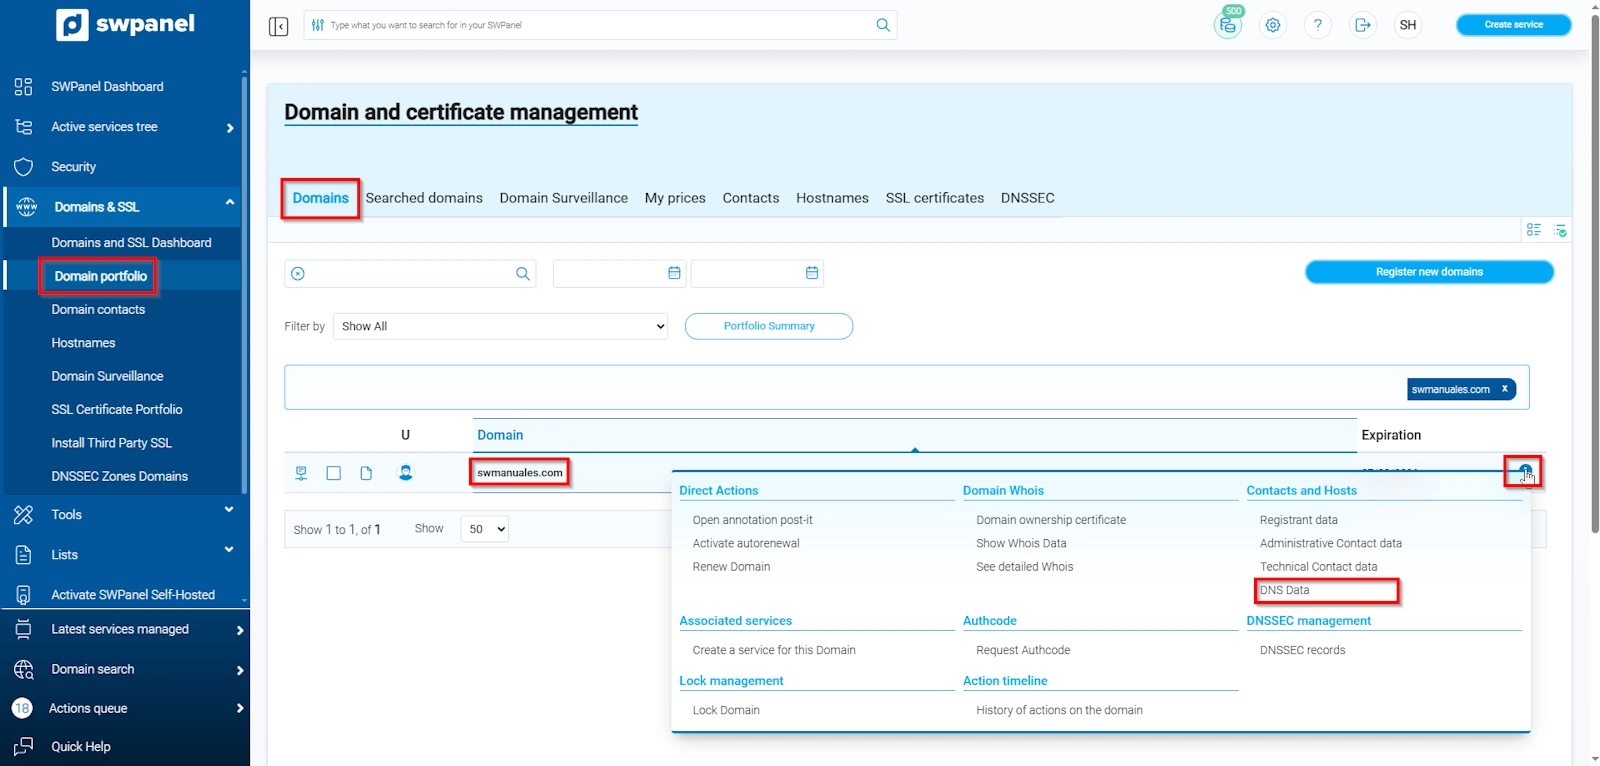Click the Activate SWPanel Self-Hosted icon
The height and width of the screenshot is (766, 1600).
point(23,595)
